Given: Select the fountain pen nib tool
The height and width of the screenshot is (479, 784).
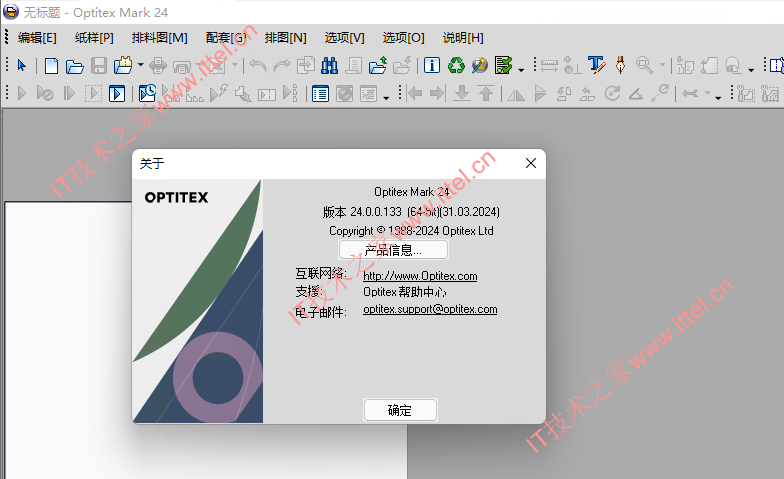Looking at the screenshot, I should pyautogui.click(x=620, y=65).
